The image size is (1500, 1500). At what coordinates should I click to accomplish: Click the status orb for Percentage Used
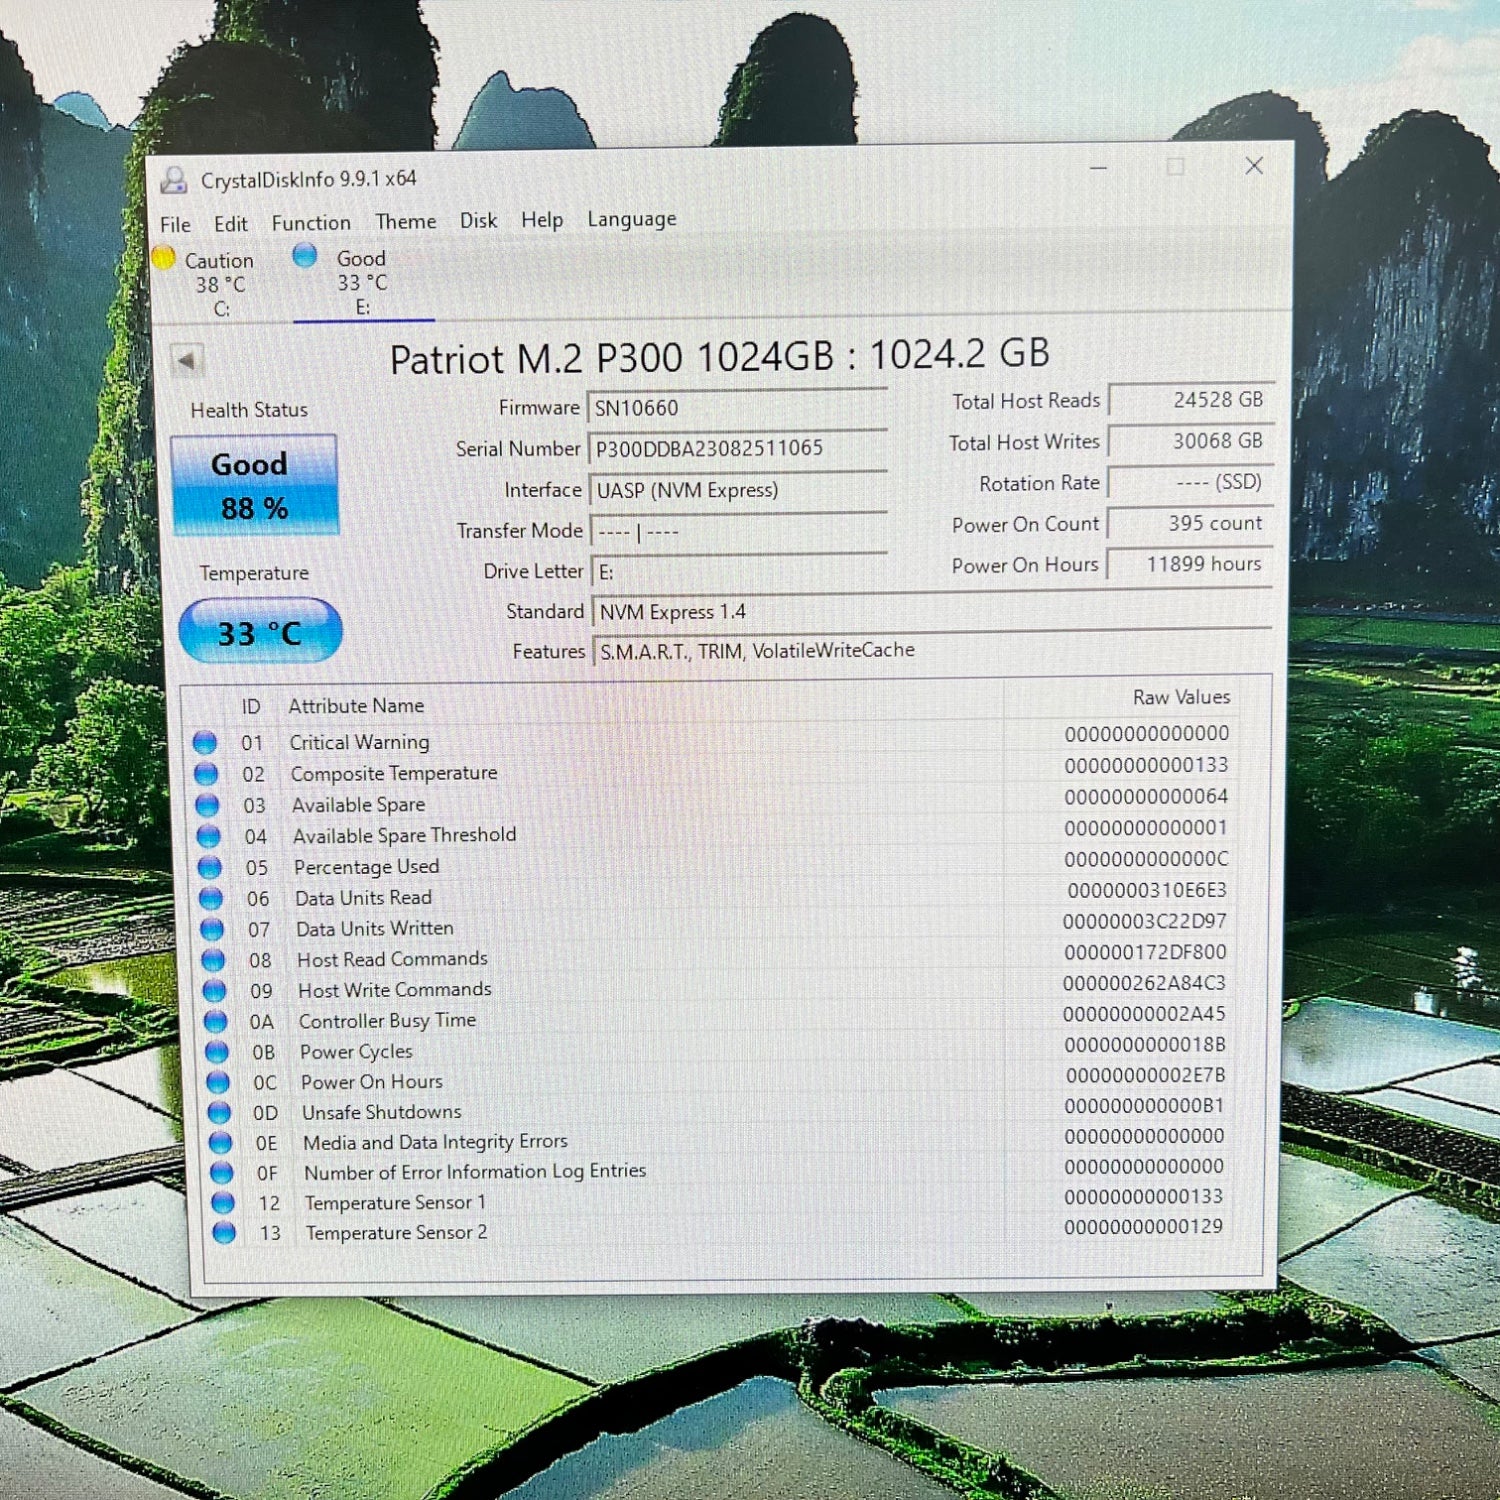209,867
